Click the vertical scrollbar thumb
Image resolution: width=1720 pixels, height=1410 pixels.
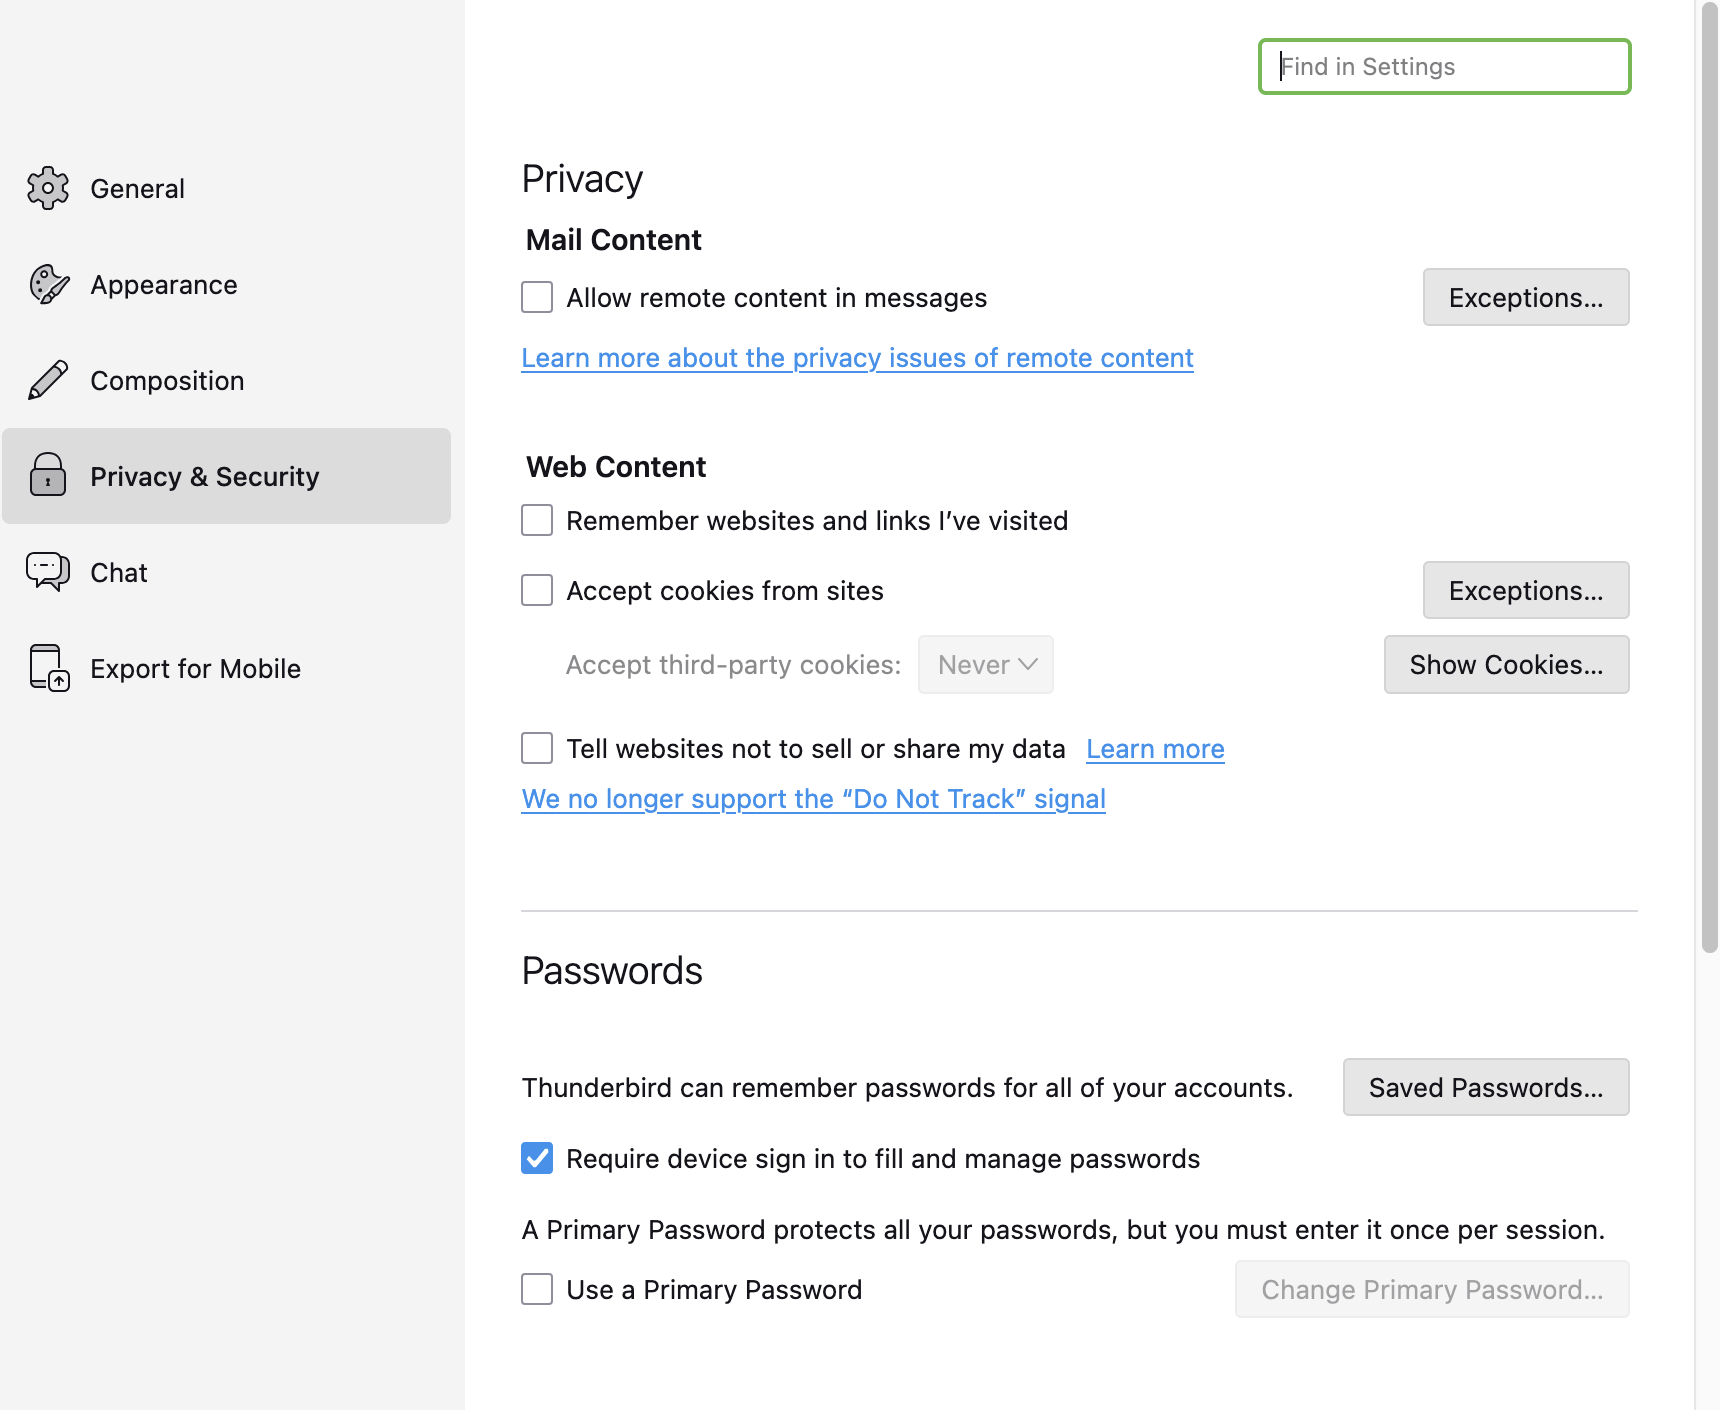(1710, 476)
